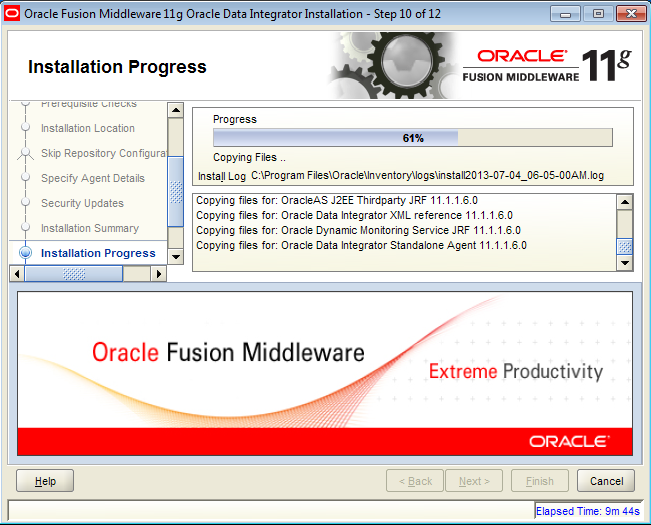The width and height of the screenshot is (651, 525).
Task: Close the installer window
Action: [x=631, y=14]
